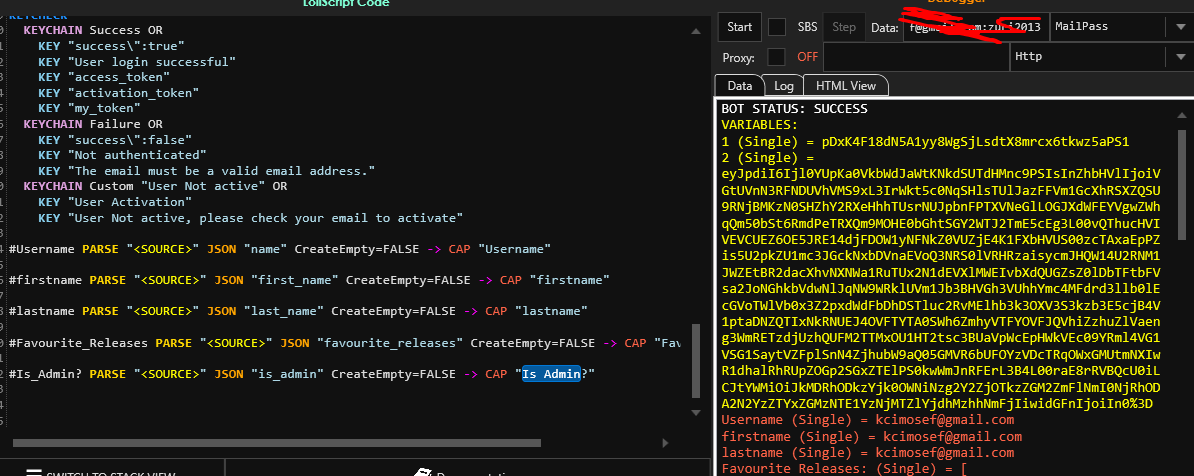The image size is (1194, 476).
Task: Click the #firstname PARSE line
Action: pos(309,280)
